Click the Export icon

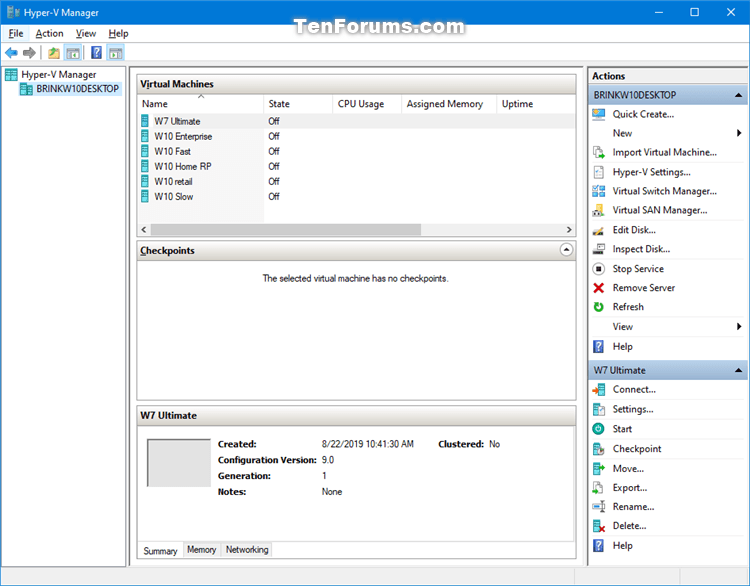pos(598,488)
